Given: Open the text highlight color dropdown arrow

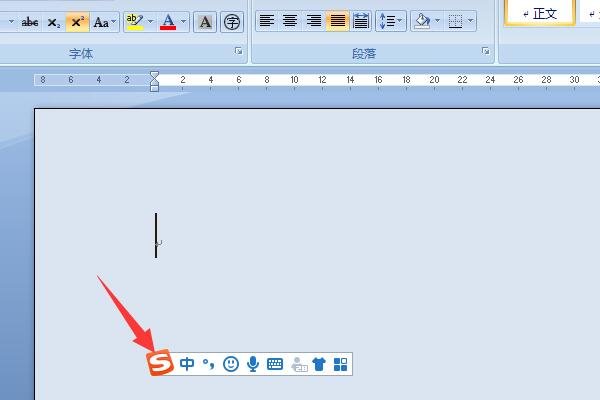Looking at the screenshot, I should click(151, 21).
